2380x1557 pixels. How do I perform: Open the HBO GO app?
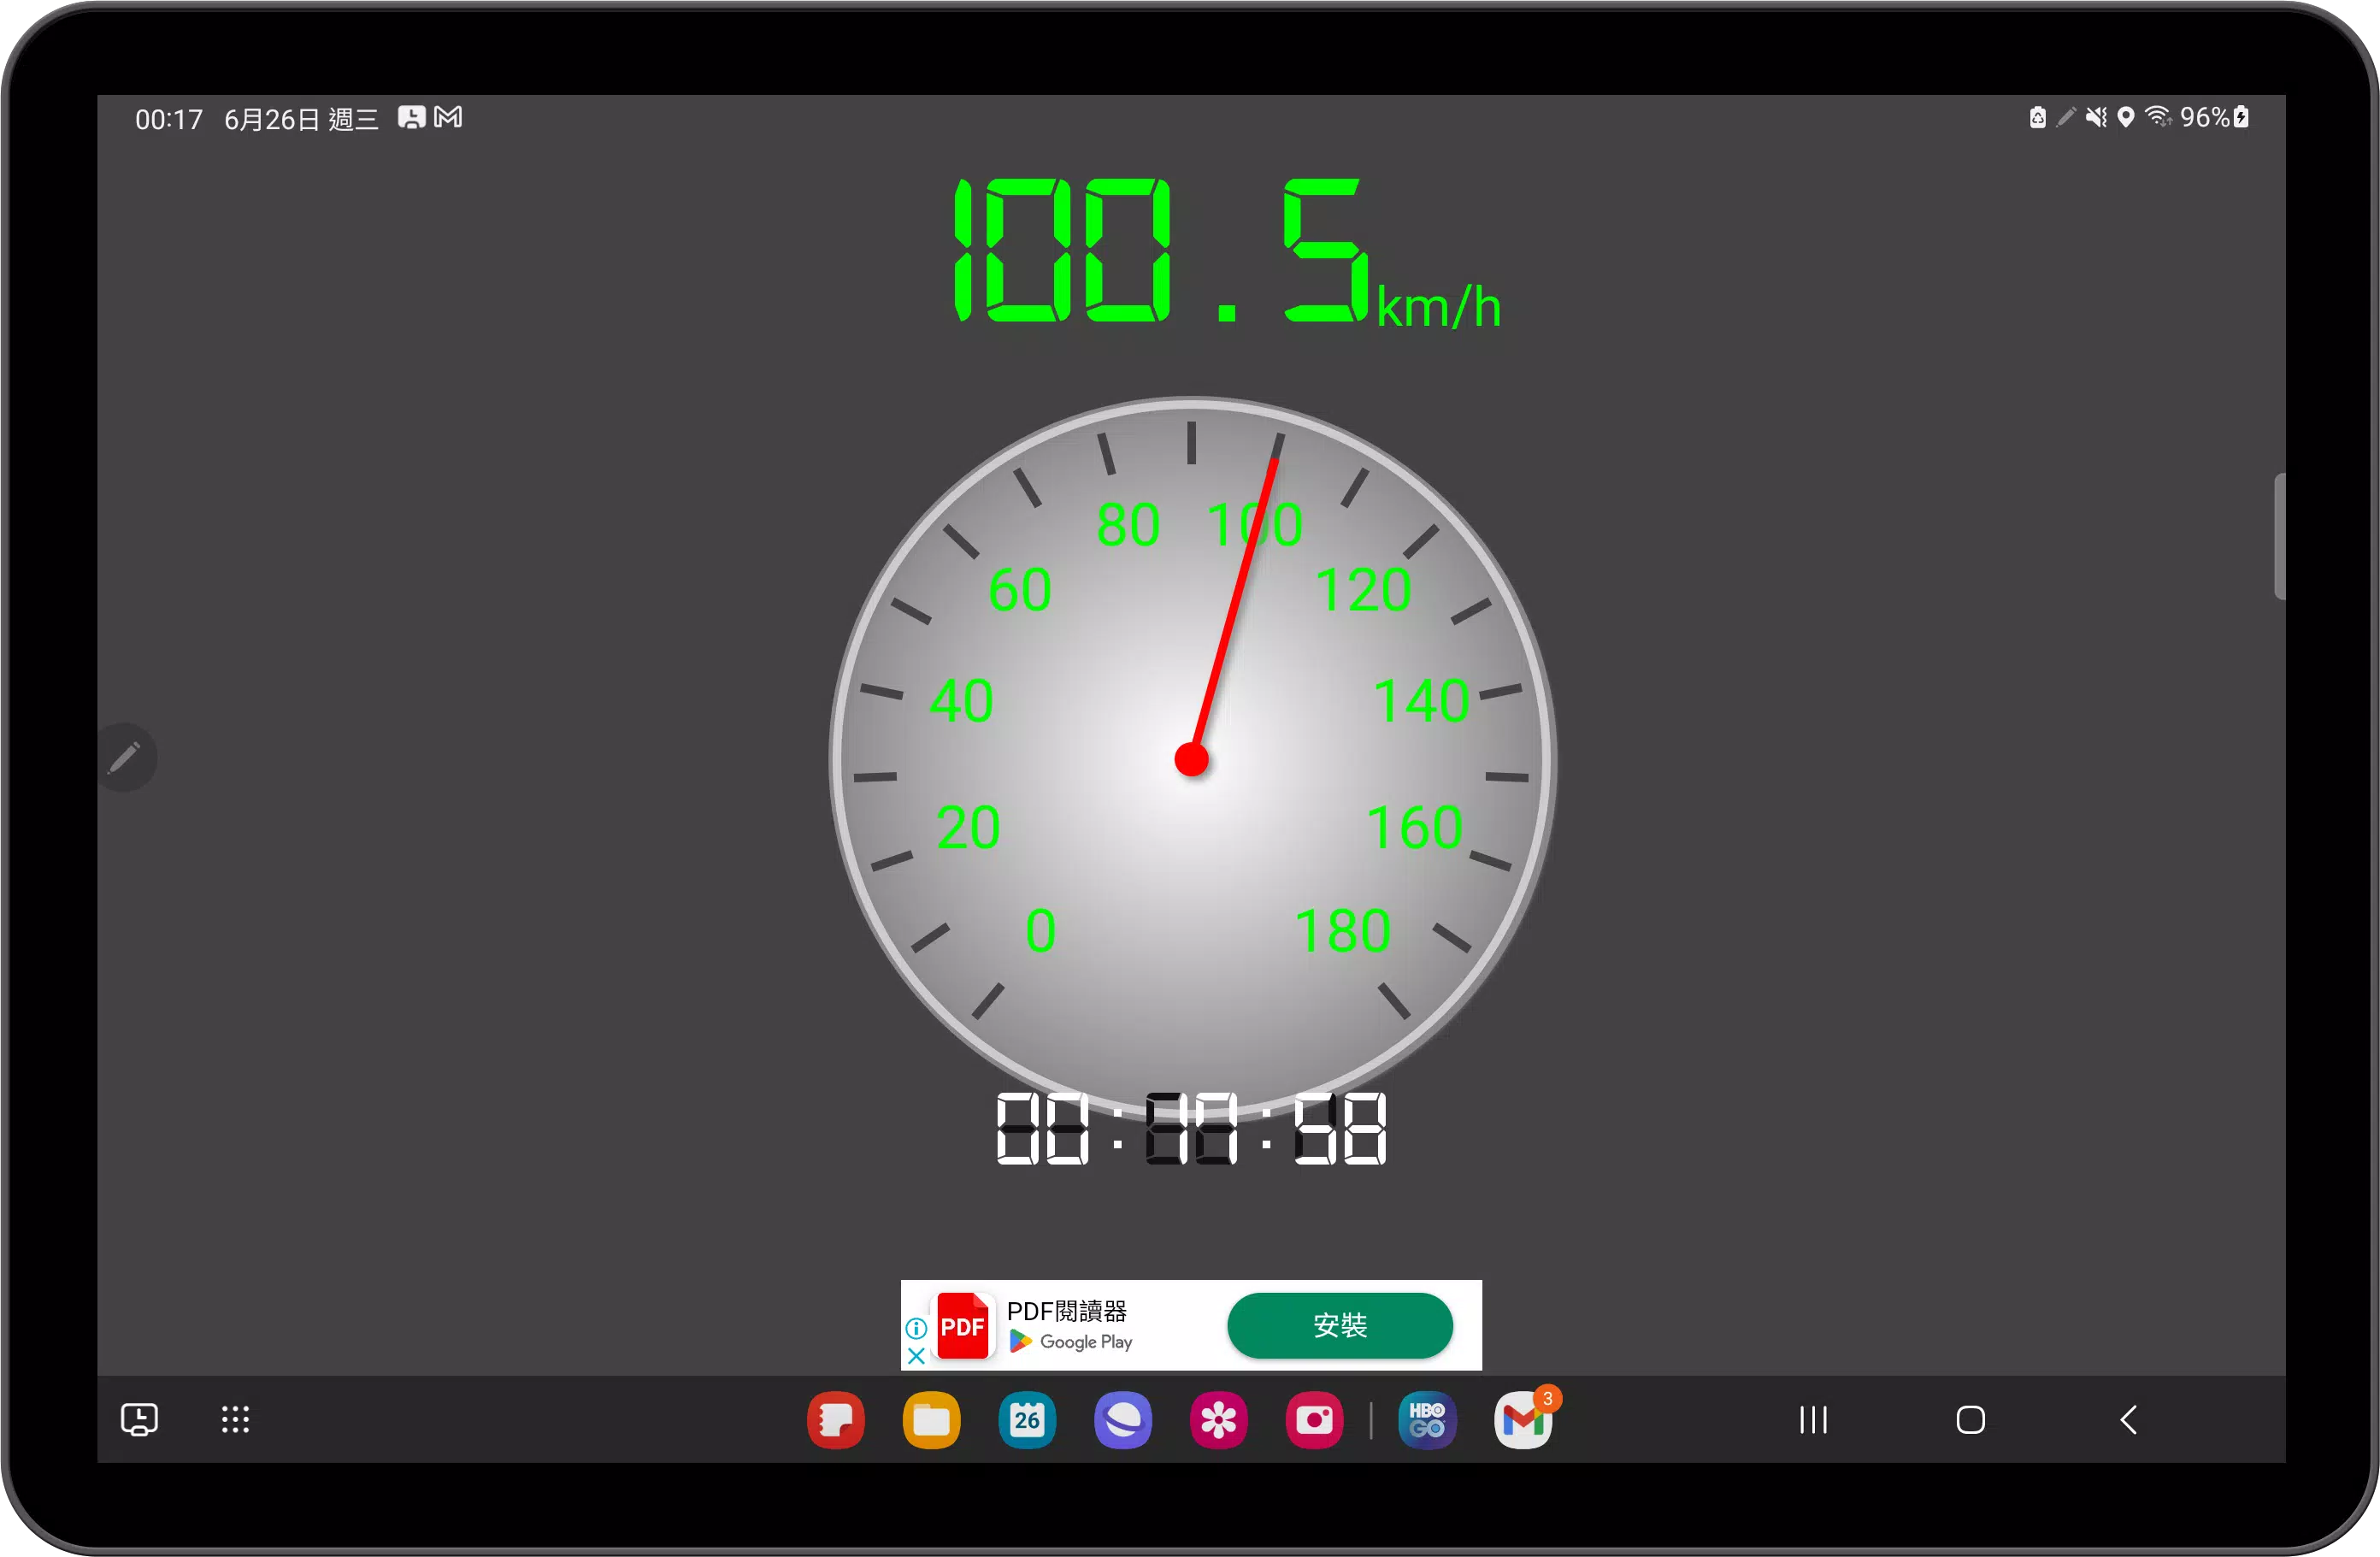tap(1426, 1419)
